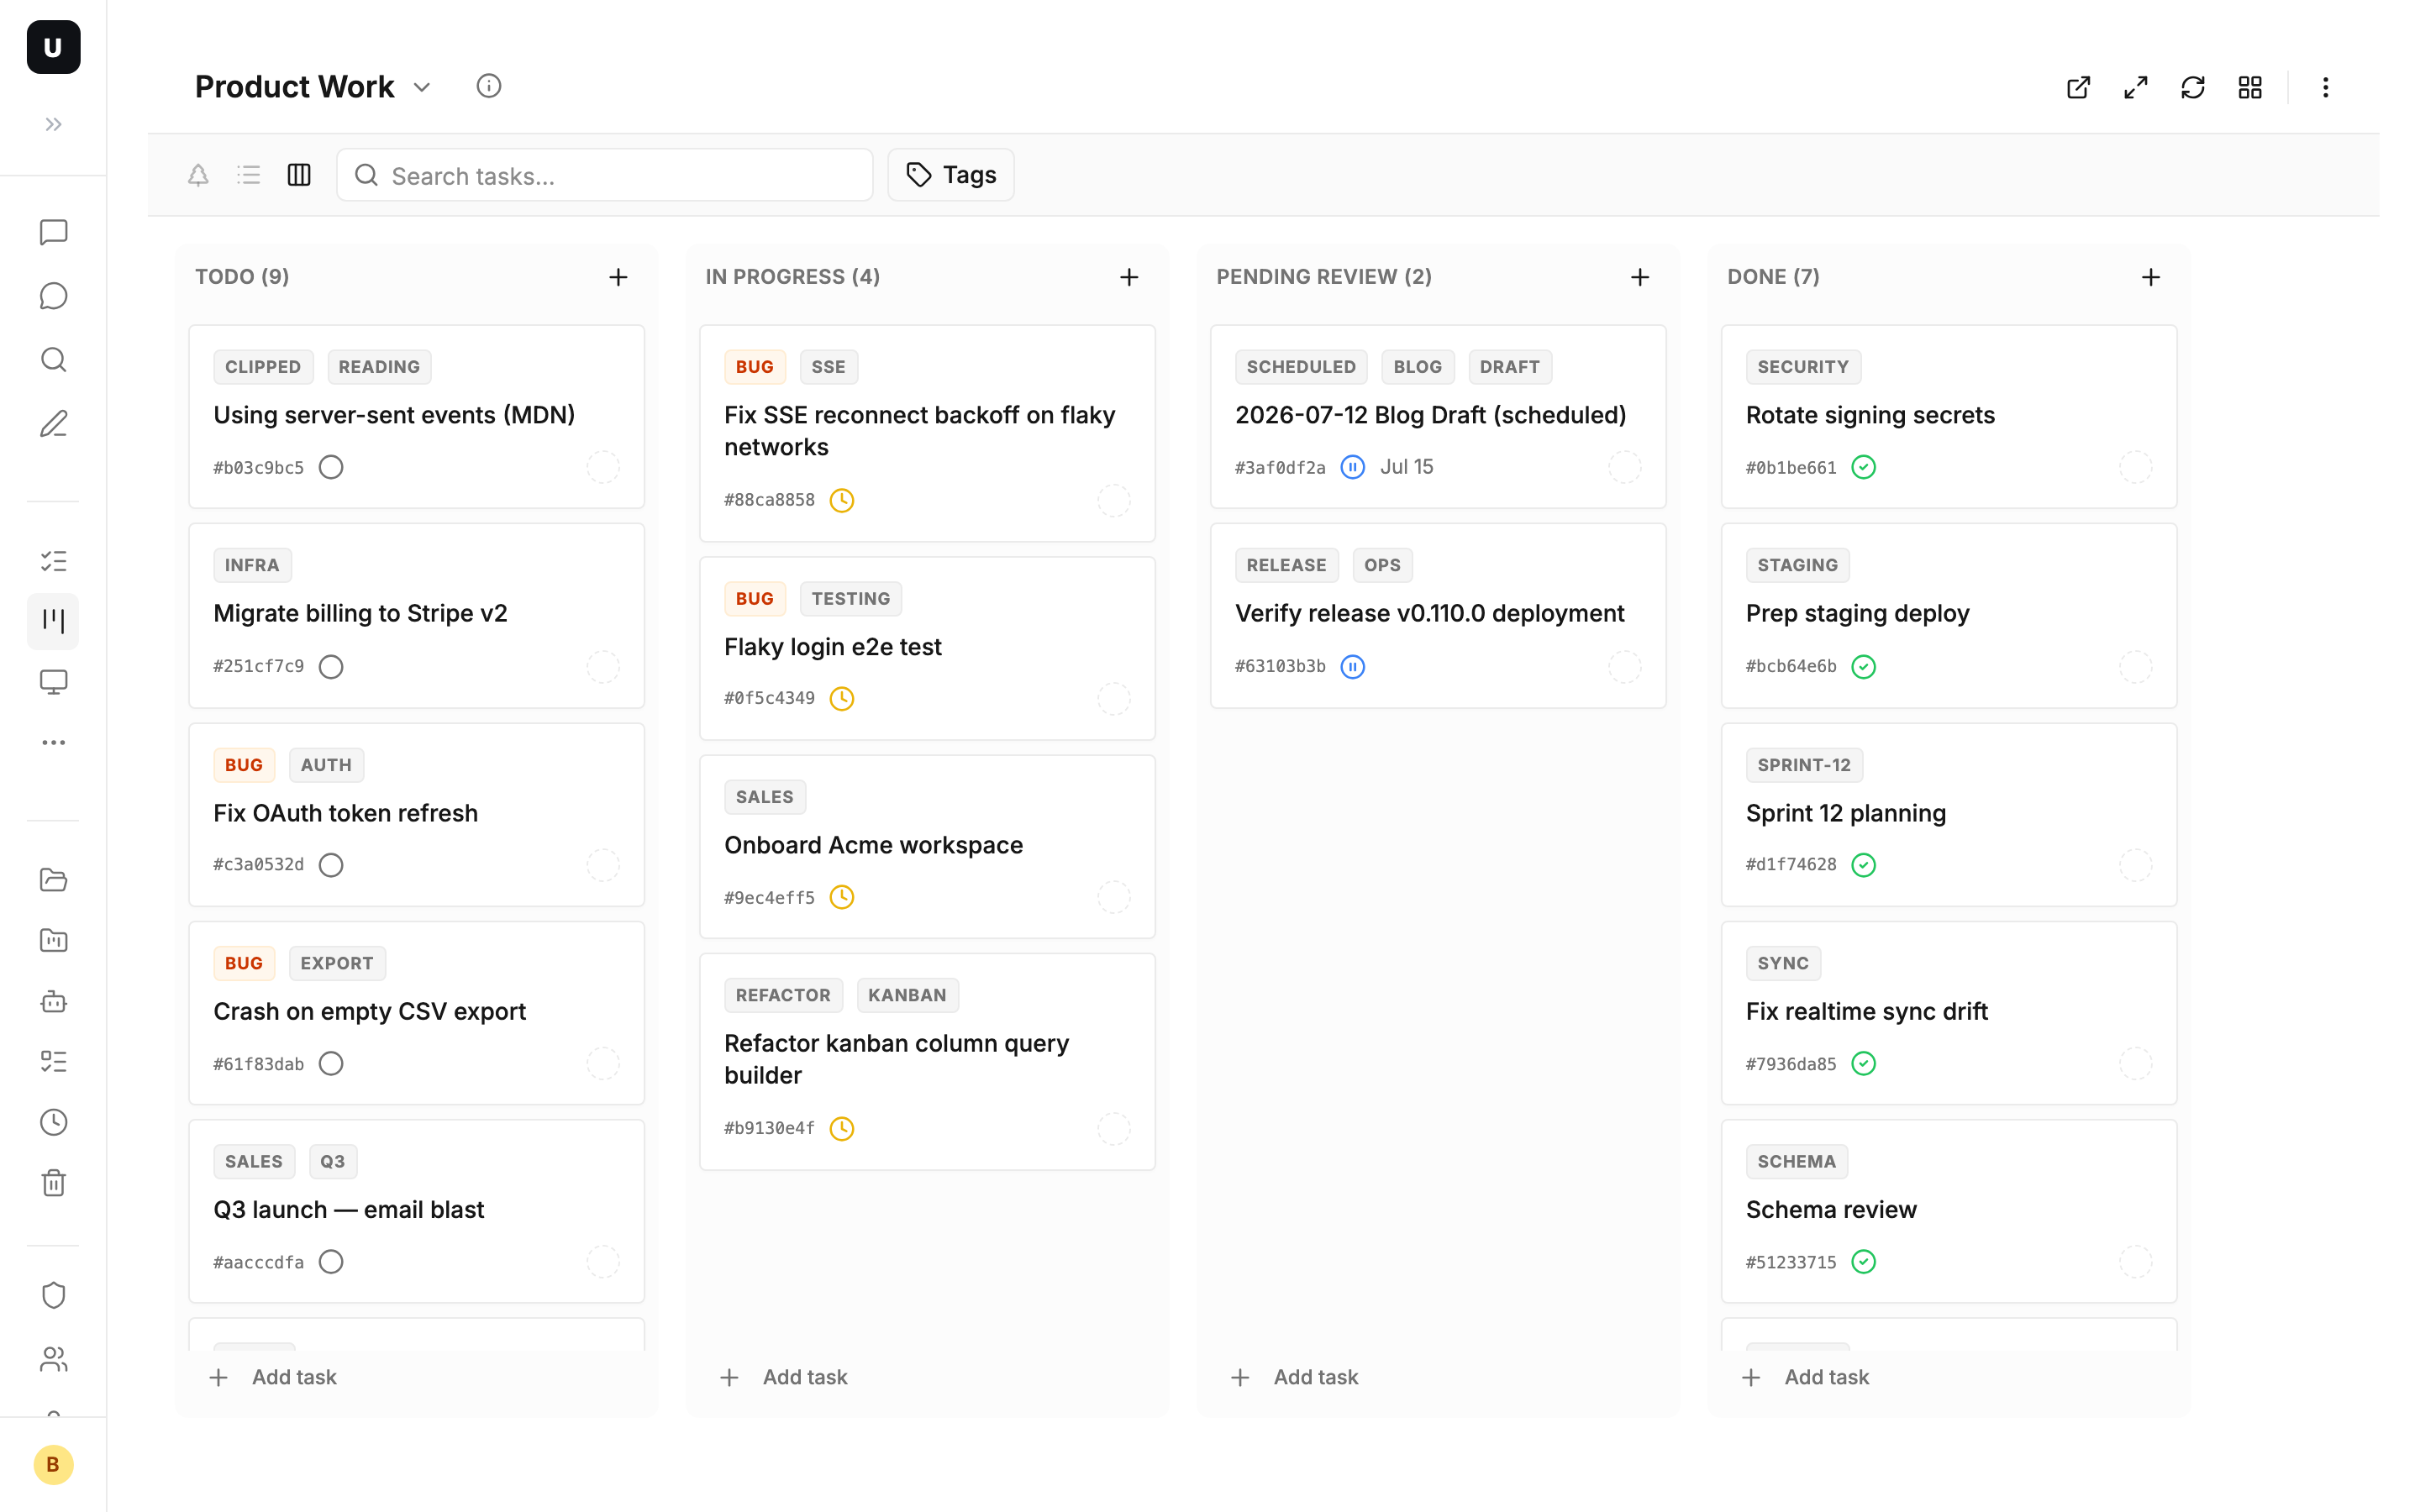Click the B user avatar
Viewport: 2420px width, 1512px height.
53,1464
